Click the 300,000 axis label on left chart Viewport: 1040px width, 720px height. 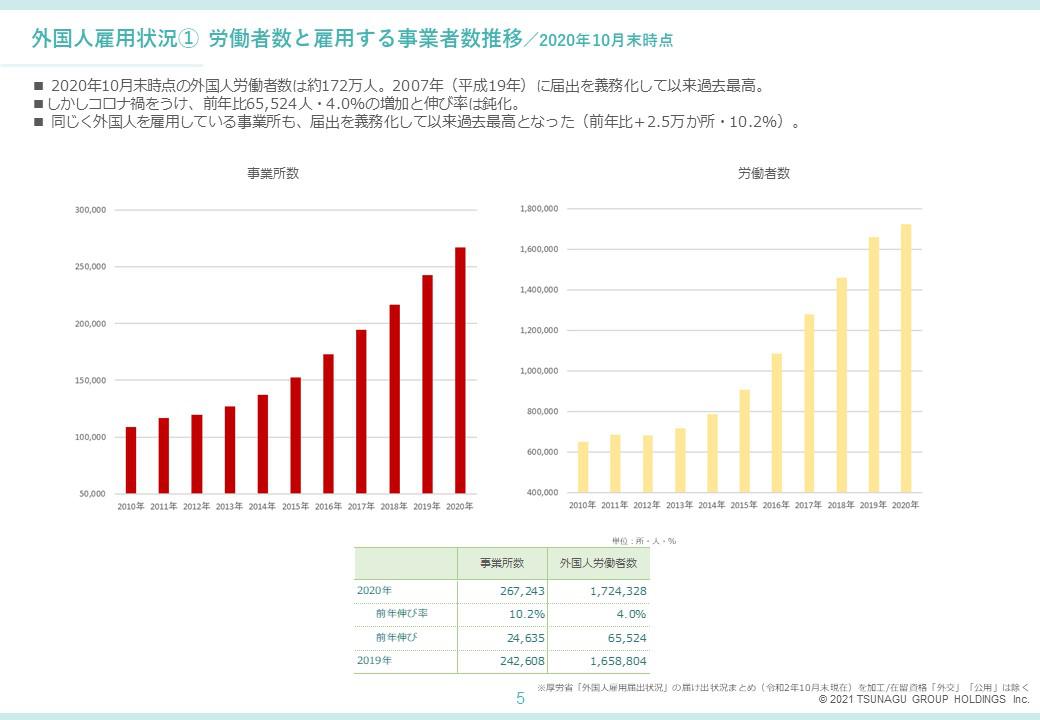coord(90,210)
